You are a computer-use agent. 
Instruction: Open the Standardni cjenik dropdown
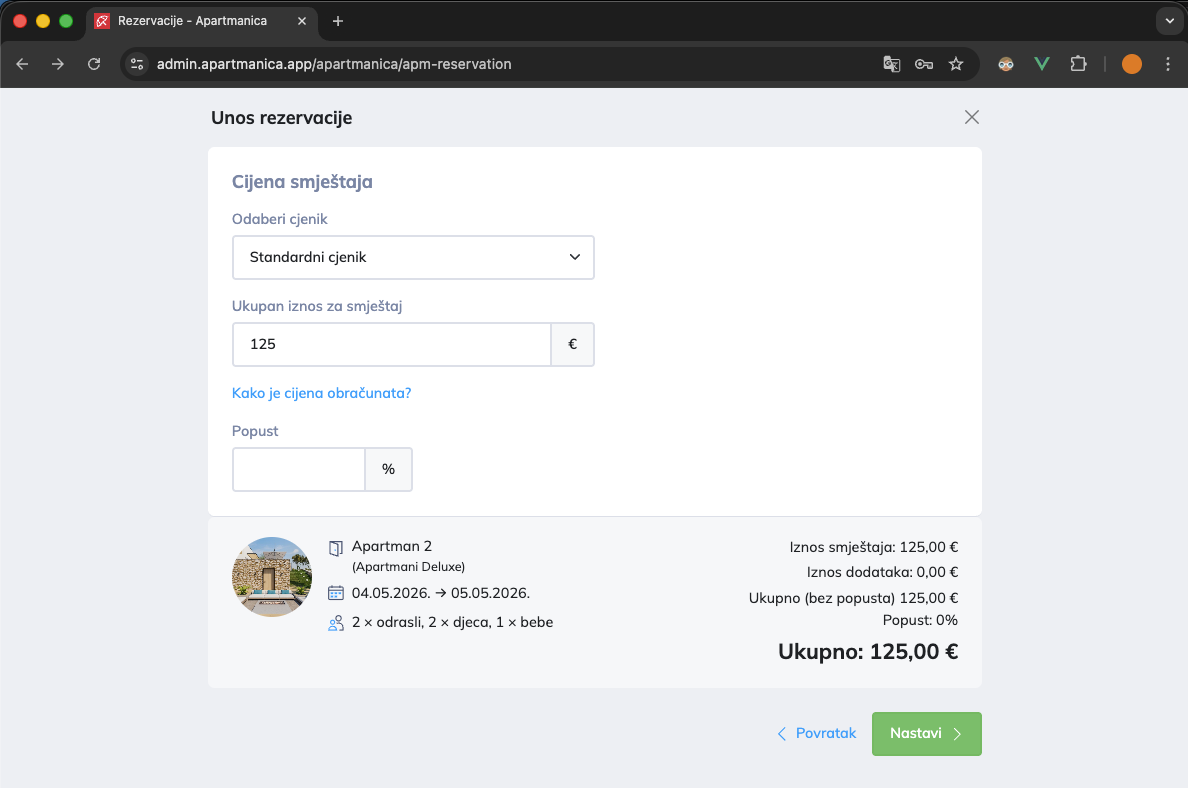[413, 258]
